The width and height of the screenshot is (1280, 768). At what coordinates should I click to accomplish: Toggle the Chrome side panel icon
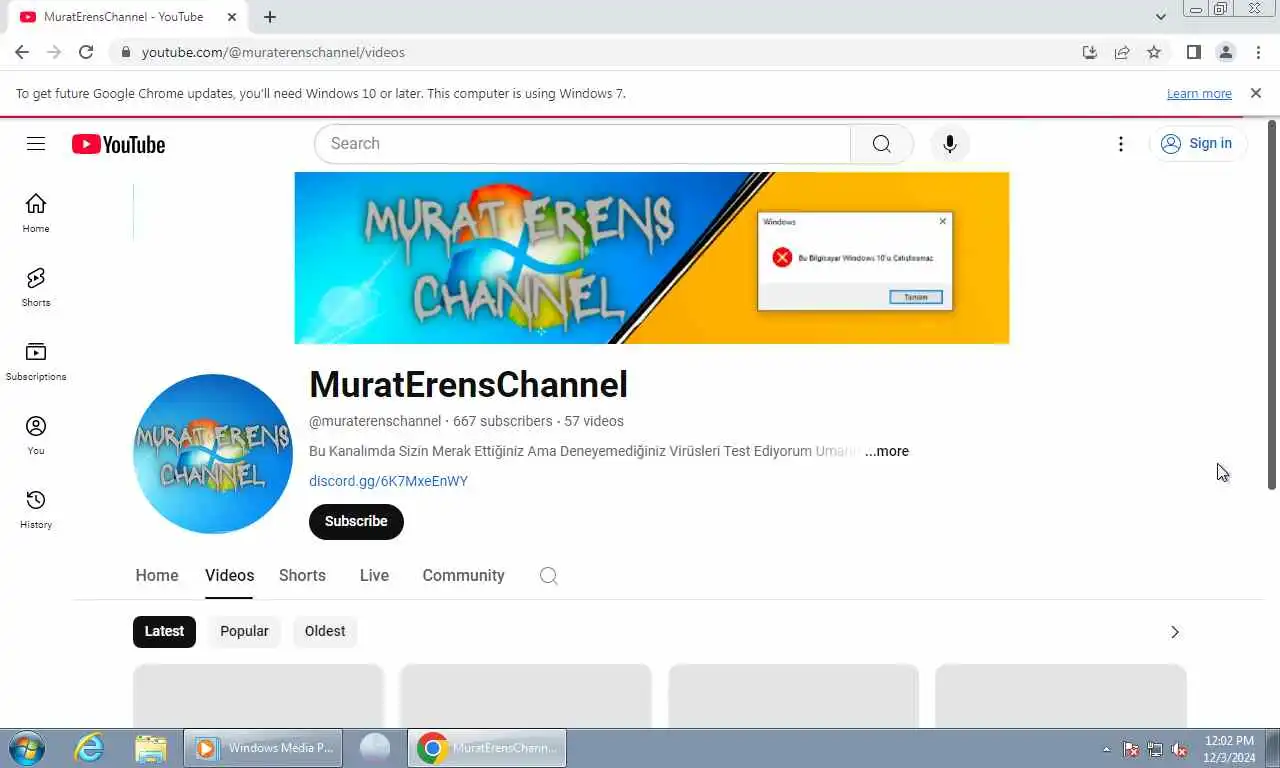click(x=1193, y=52)
